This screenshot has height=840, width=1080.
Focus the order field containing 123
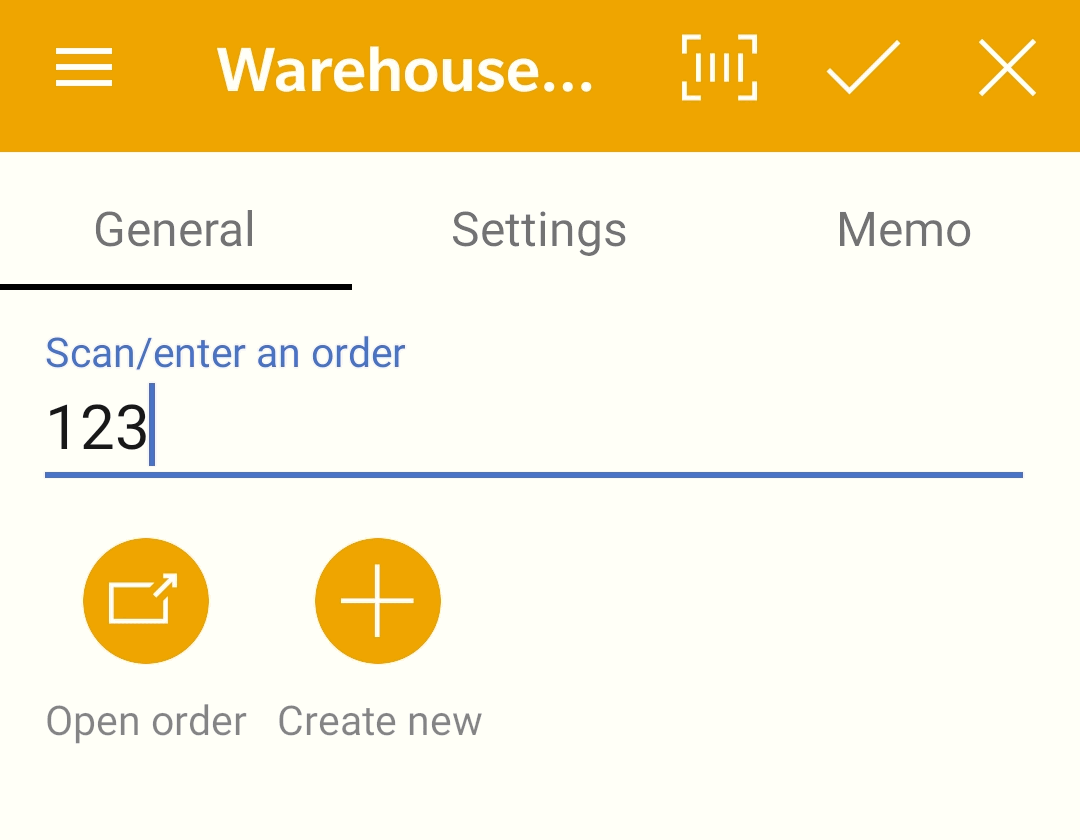pyautogui.click(x=534, y=428)
